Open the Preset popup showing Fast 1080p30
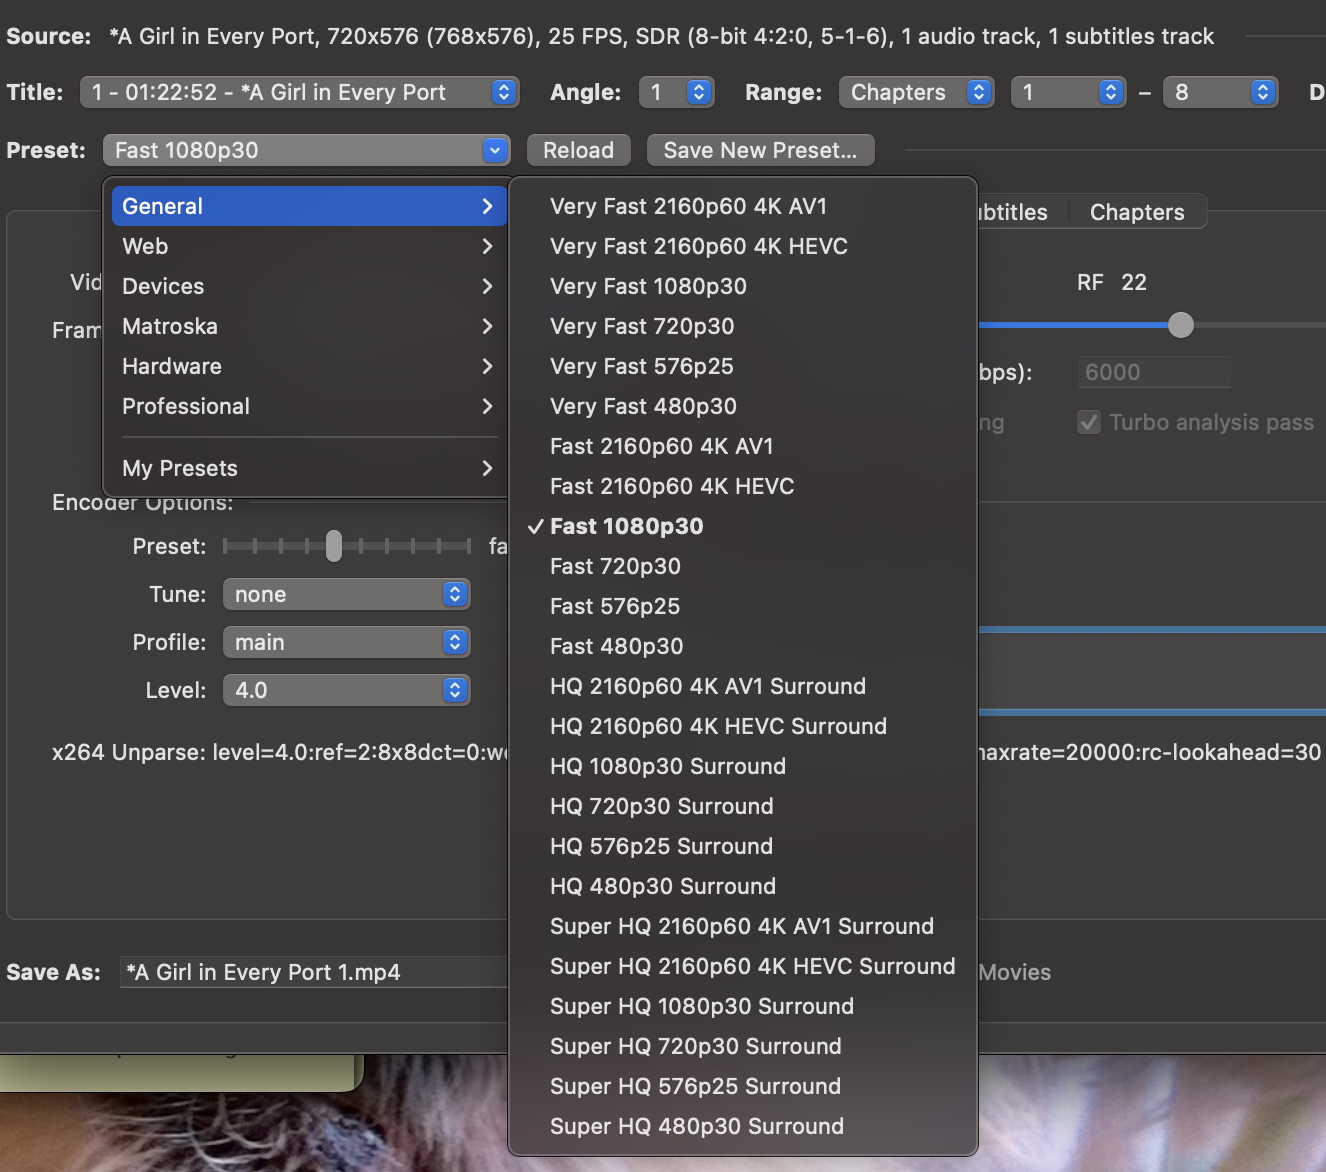The height and width of the screenshot is (1172, 1326). (x=306, y=150)
